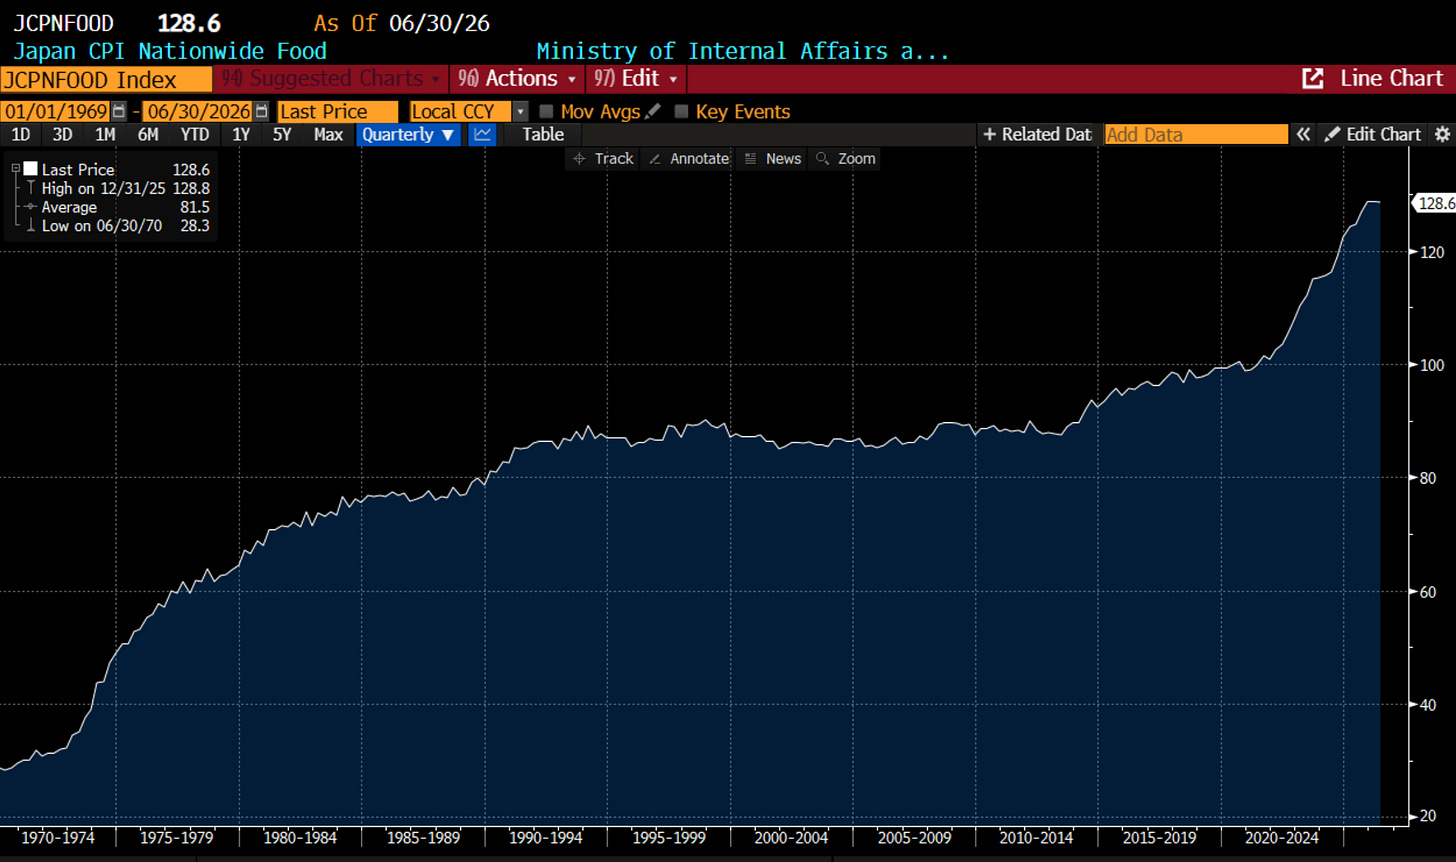Click the Mov Avgs pencil edit icon
The image size is (1456, 862).
click(653, 112)
